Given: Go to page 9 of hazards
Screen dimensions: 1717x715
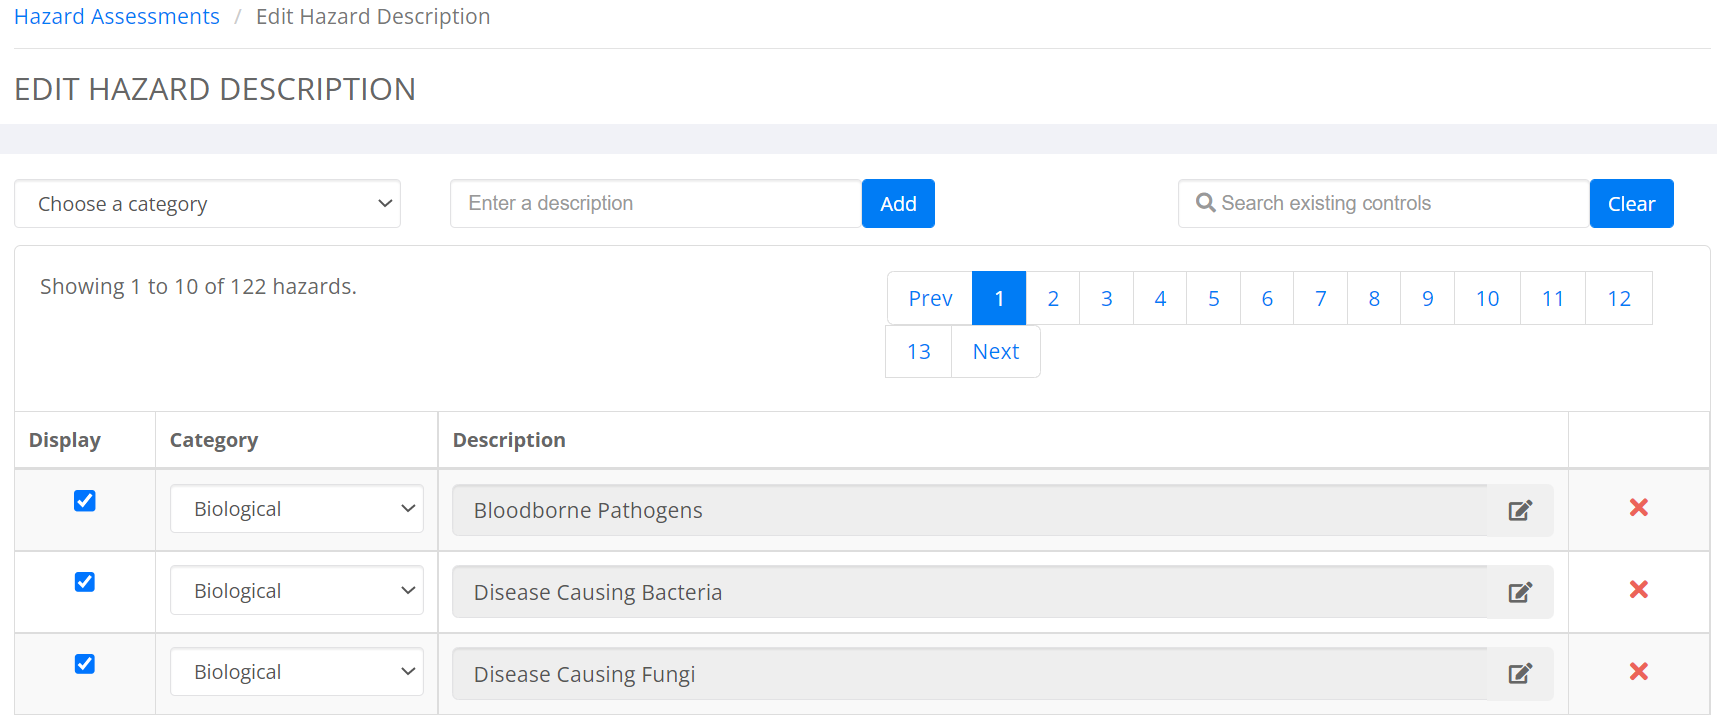Looking at the screenshot, I should 1428,298.
